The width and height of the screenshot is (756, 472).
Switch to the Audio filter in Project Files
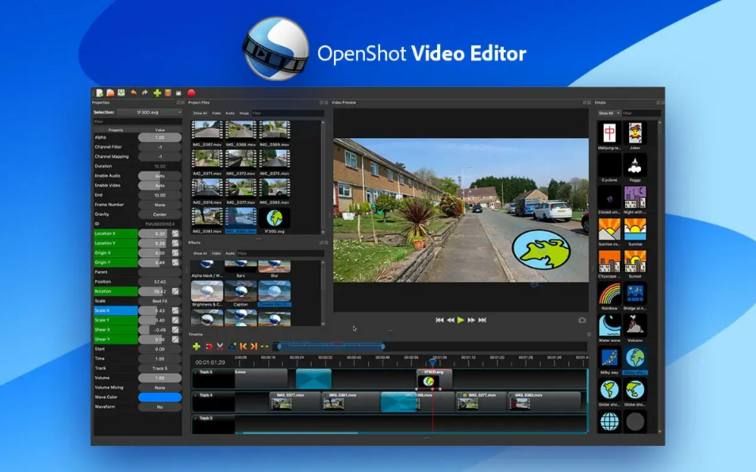(x=230, y=113)
